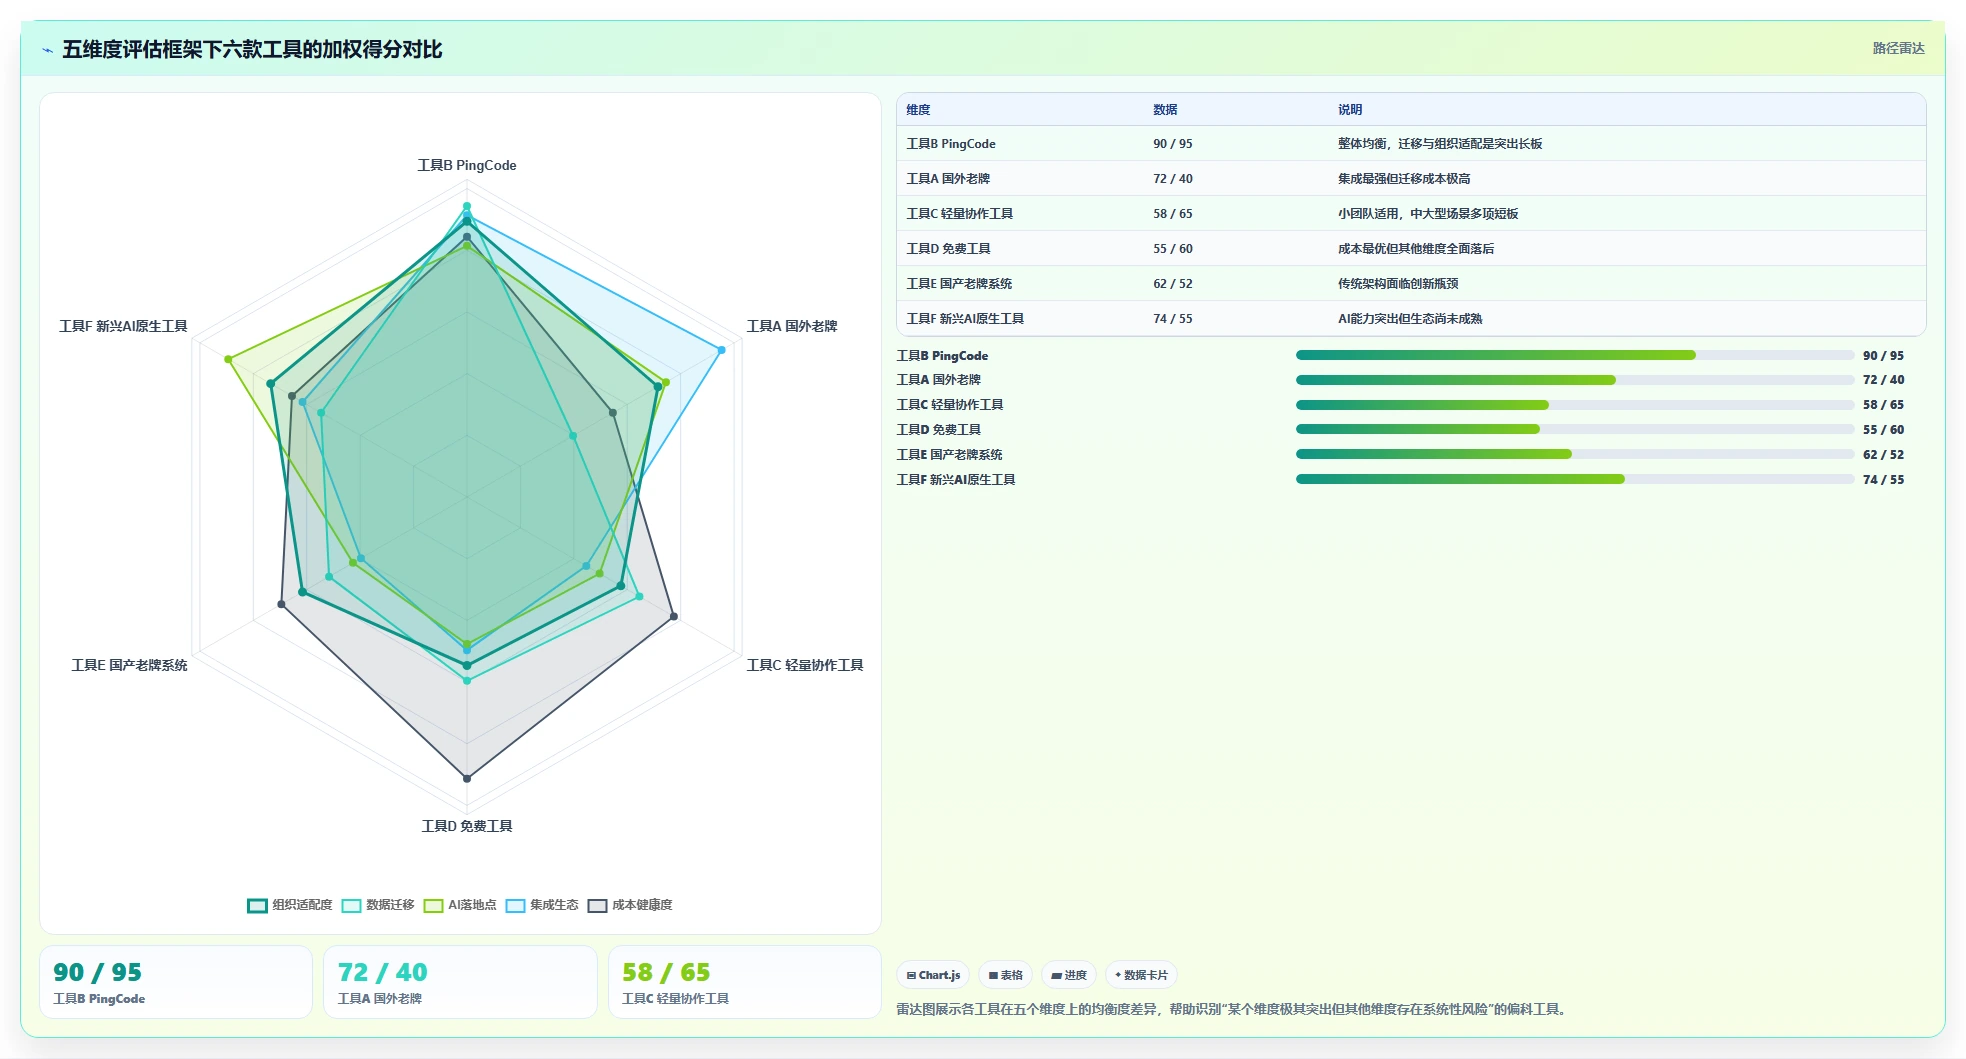Click the 74 / 55 table data cell
This screenshot has height=1059, width=1966.
click(x=1173, y=319)
